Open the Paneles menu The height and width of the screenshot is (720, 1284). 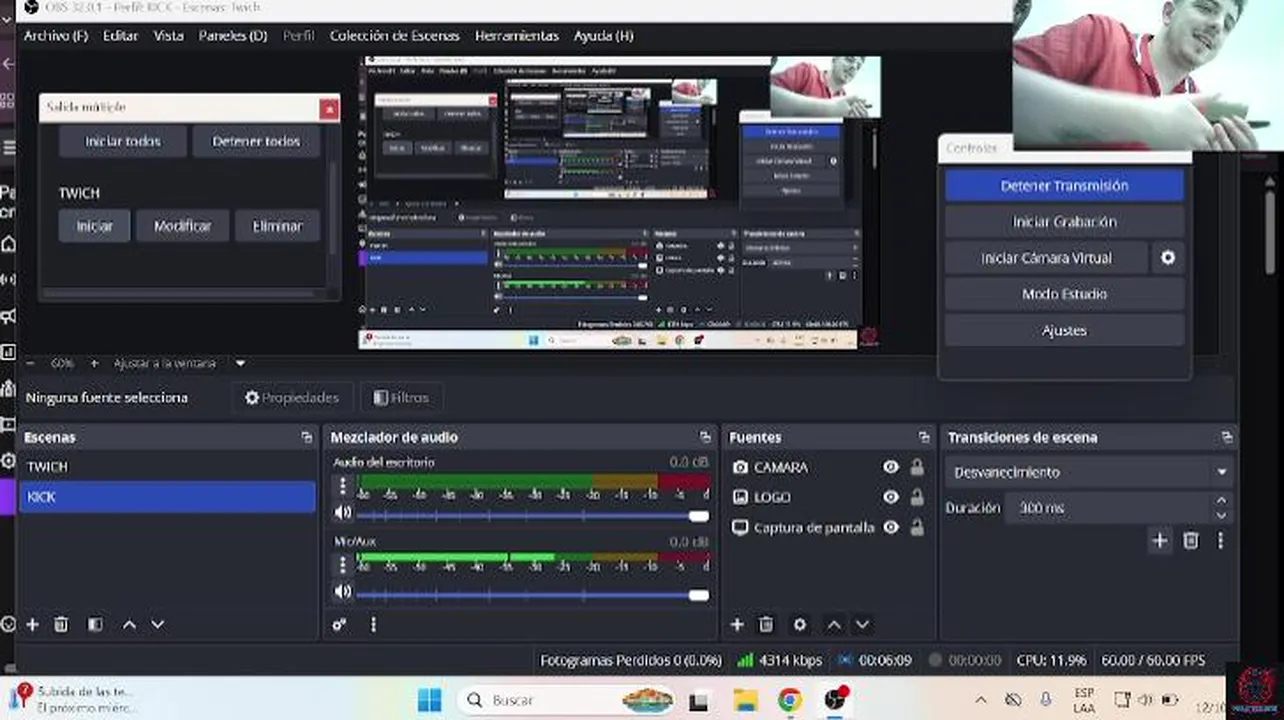[233, 35]
